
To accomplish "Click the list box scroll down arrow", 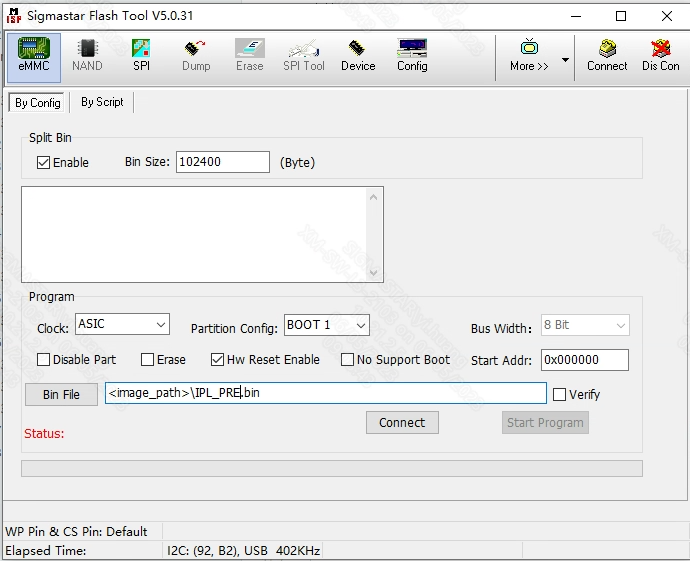I will click(373, 273).
